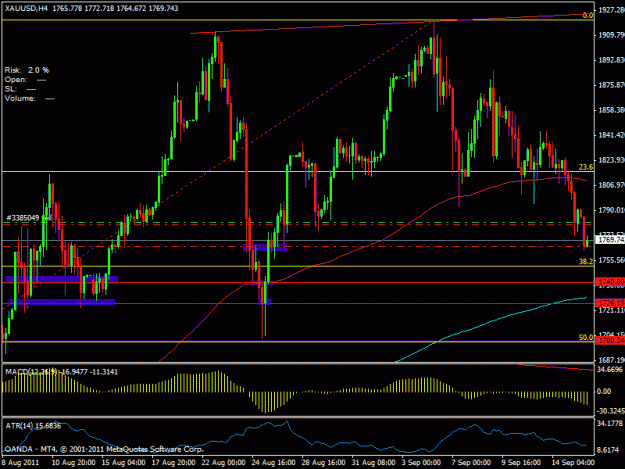Click the 28 Aug 16:00 time label
This screenshot has height=469, width=625.
click(x=323, y=463)
